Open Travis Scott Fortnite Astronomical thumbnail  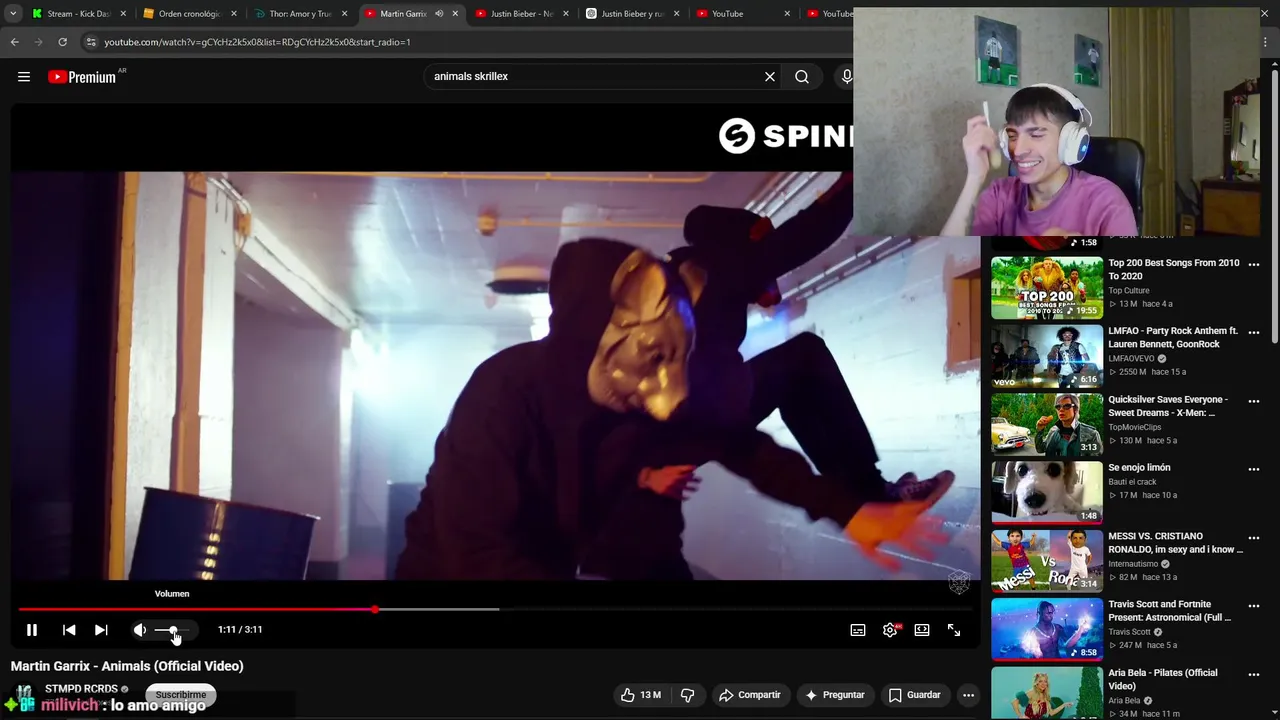(x=1047, y=629)
